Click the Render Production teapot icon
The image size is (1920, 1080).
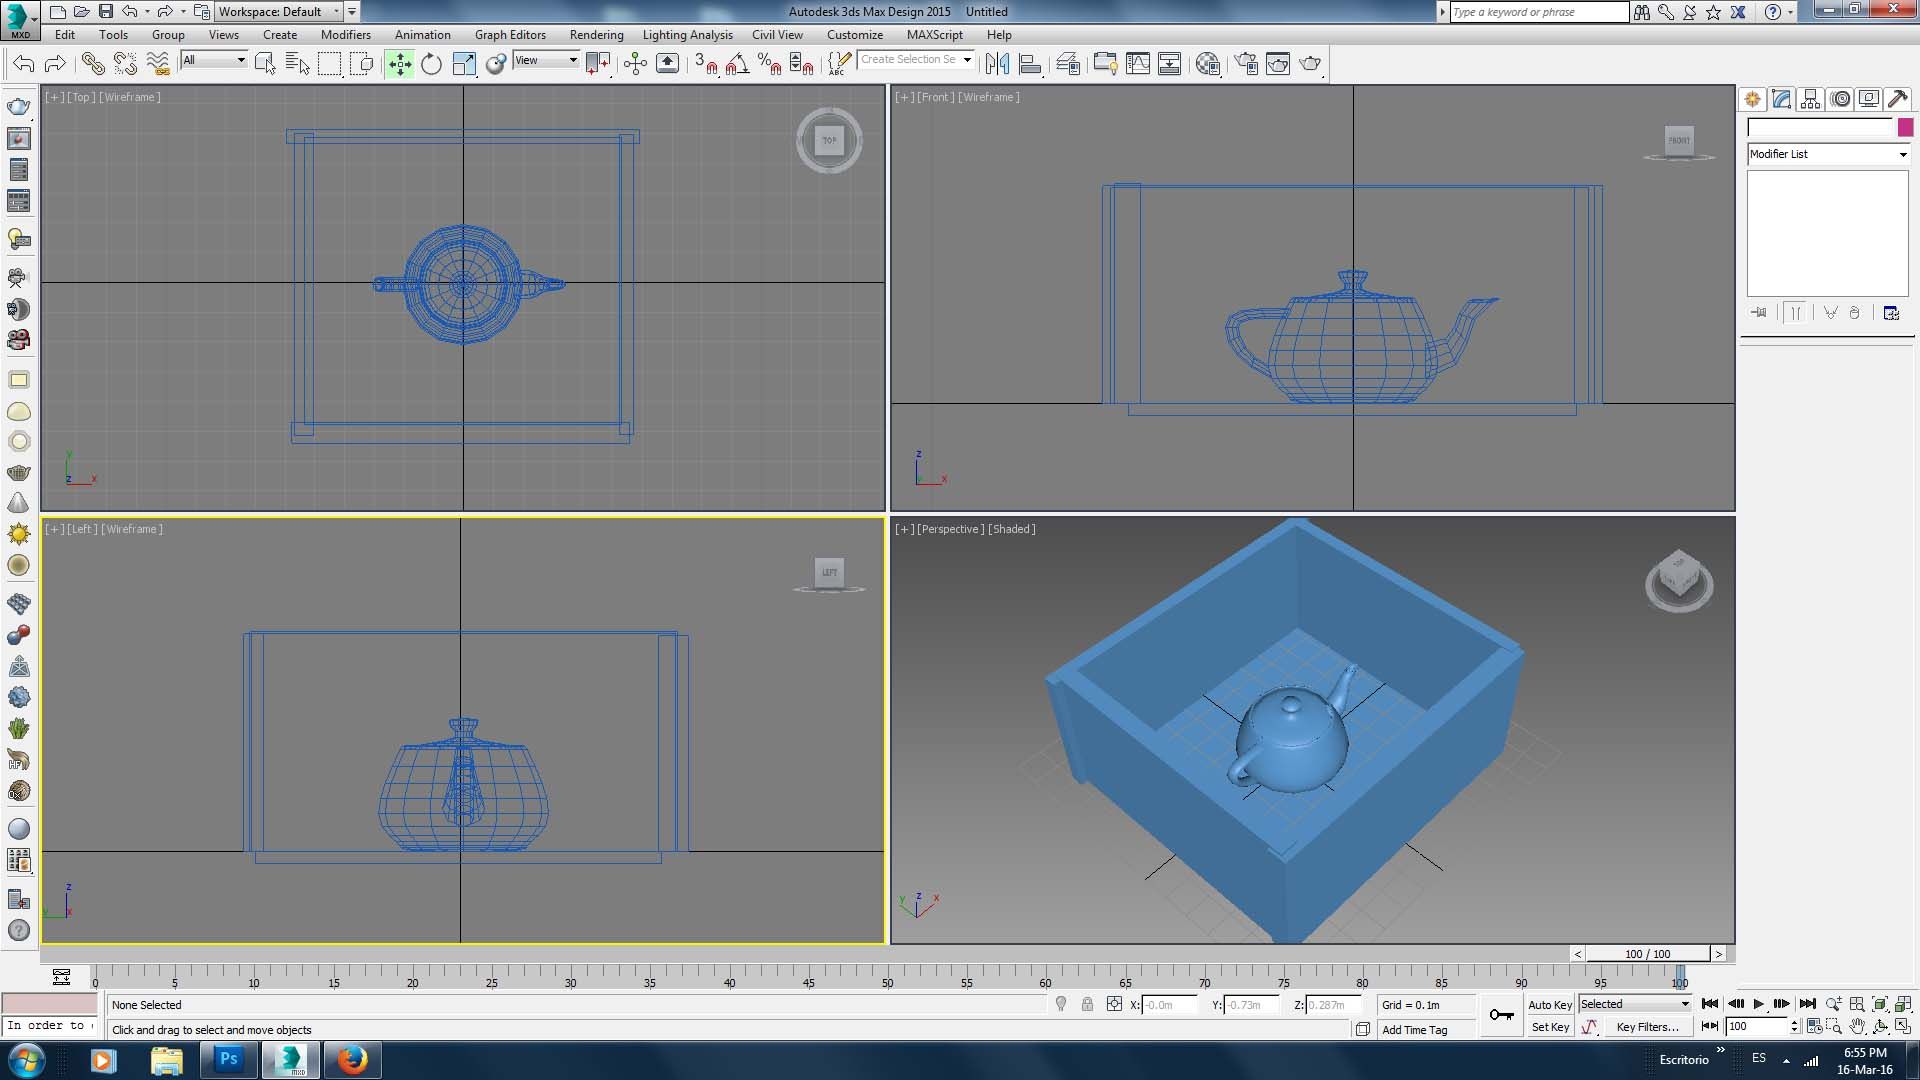[1310, 64]
